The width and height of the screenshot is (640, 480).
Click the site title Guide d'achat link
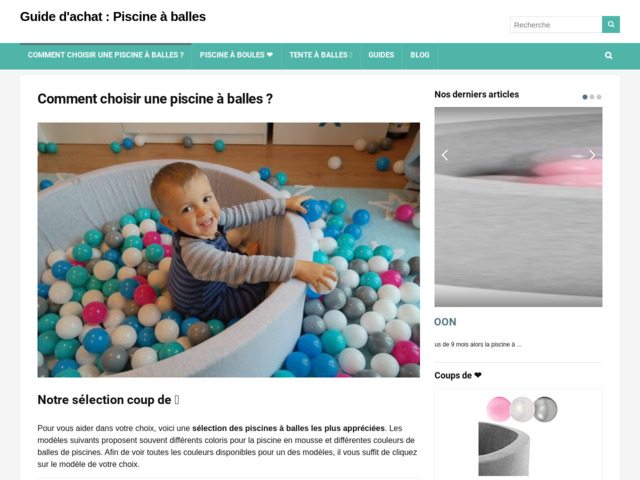(113, 17)
